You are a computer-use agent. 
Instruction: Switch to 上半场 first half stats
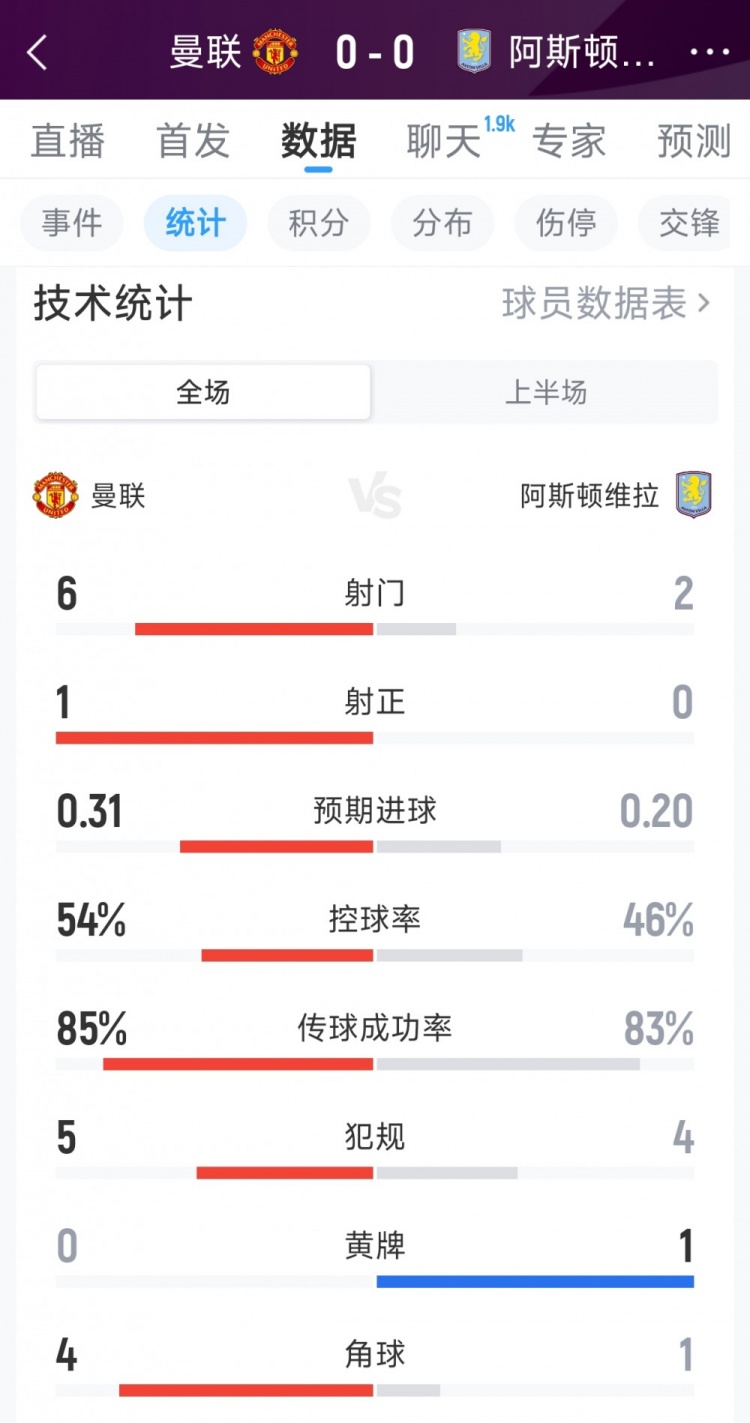(545, 392)
